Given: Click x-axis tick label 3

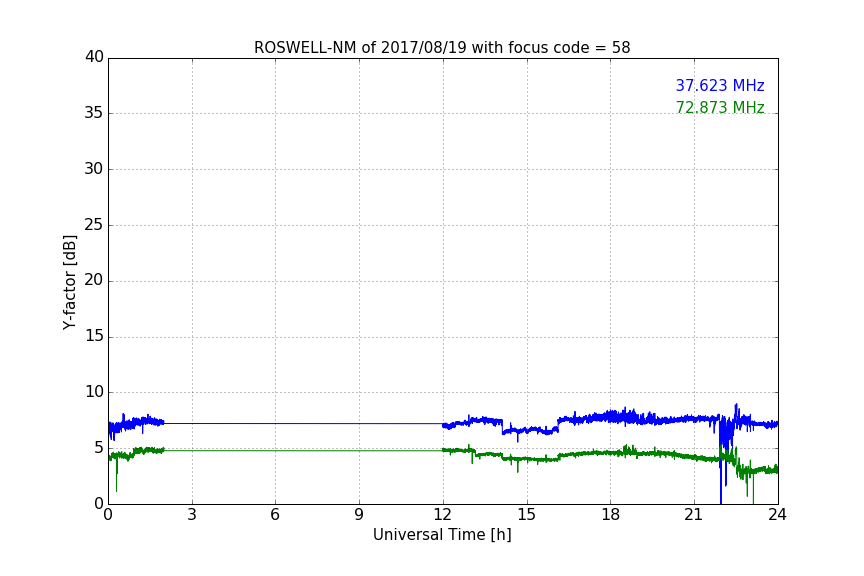Looking at the screenshot, I should click(x=192, y=515).
